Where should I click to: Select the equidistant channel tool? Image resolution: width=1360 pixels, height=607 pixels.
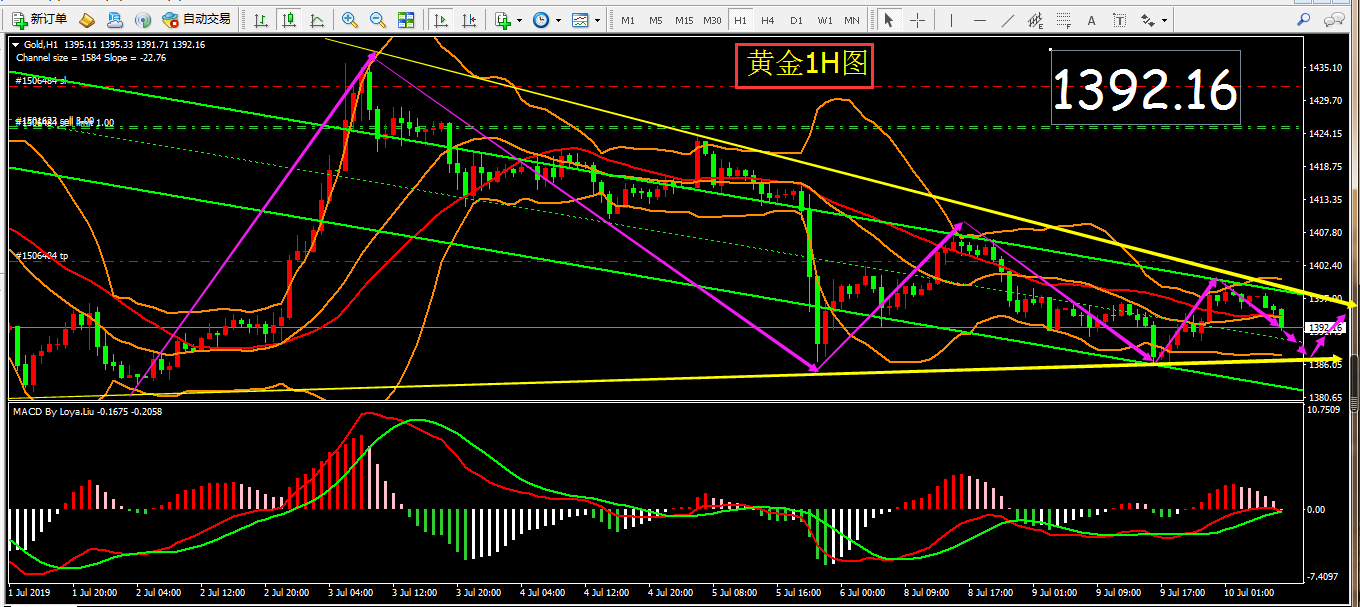point(1034,19)
